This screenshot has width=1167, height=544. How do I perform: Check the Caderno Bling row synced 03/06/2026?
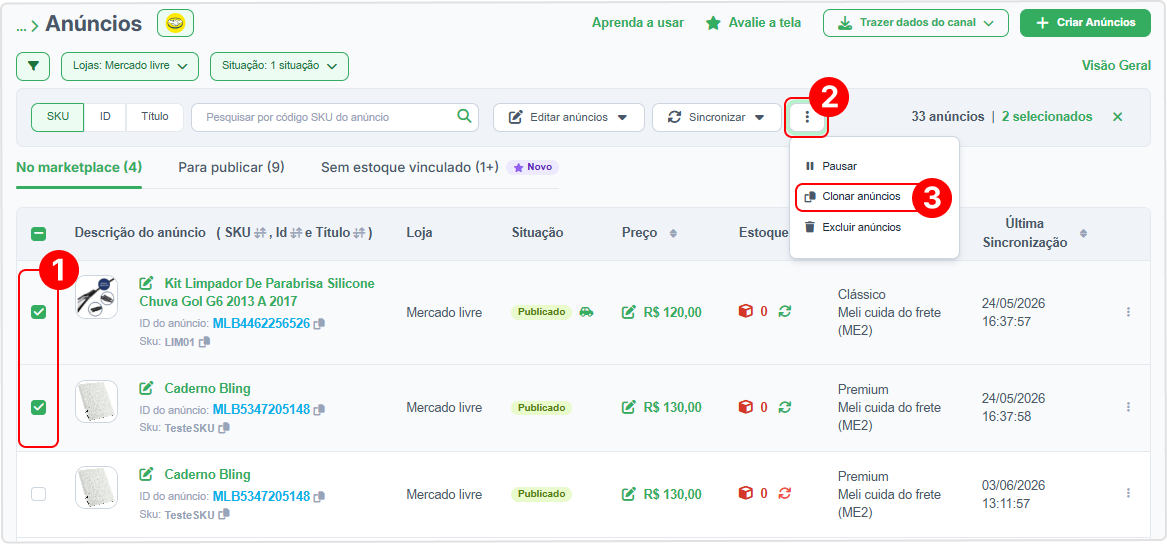pos(38,493)
